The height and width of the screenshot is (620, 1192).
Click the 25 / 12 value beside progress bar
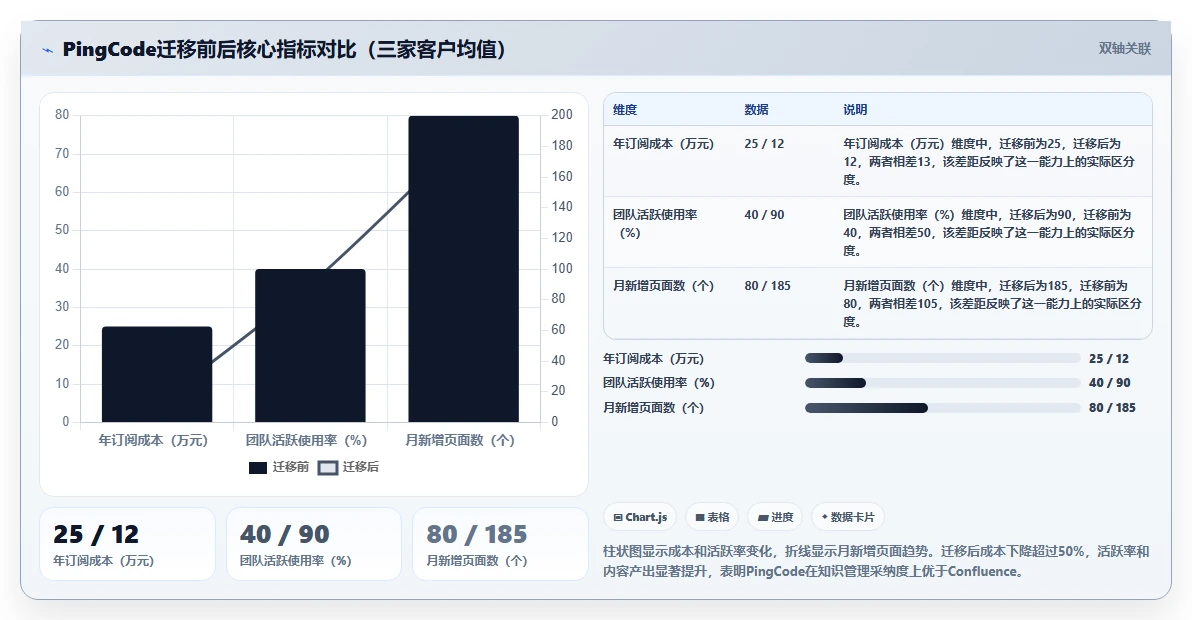pos(1109,359)
